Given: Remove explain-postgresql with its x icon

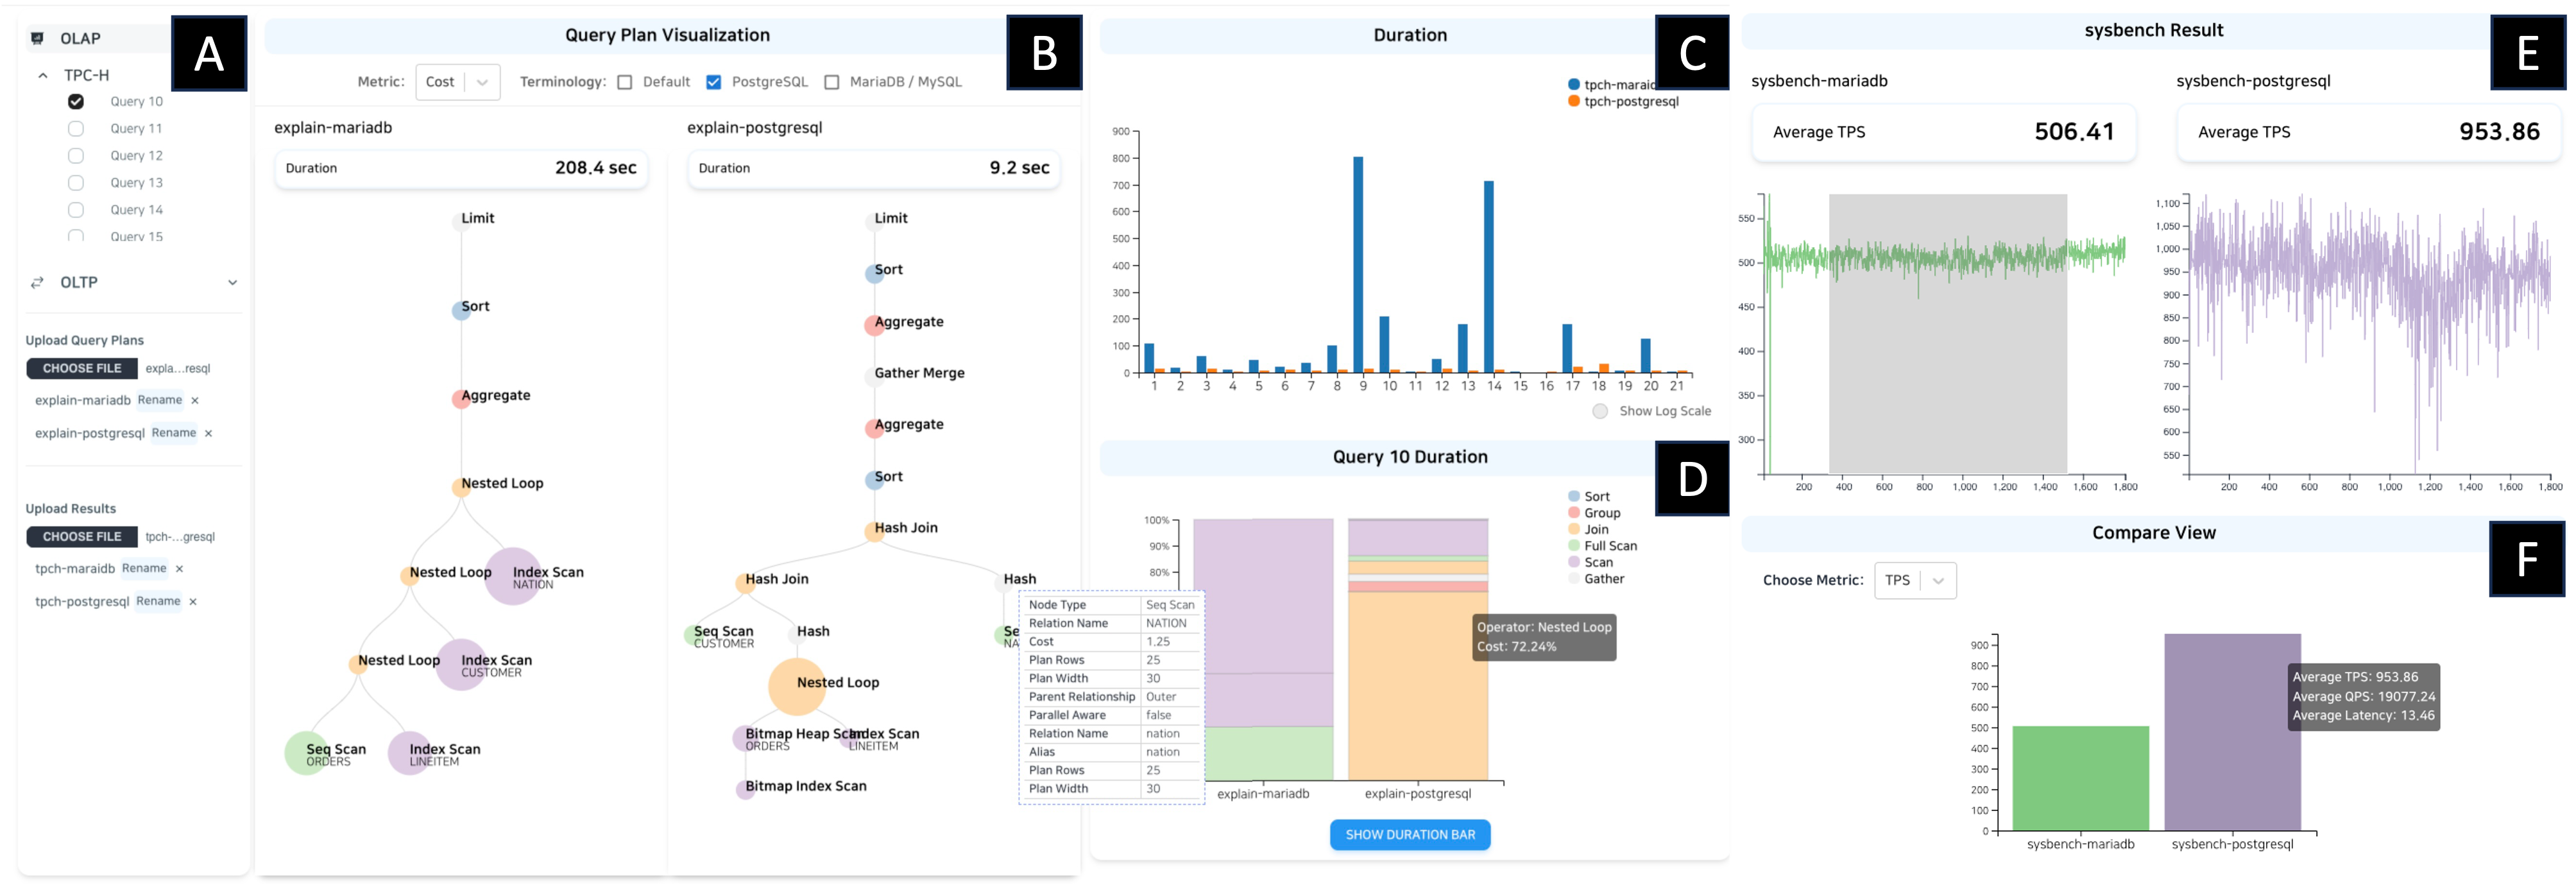Looking at the screenshot, I should point(208,433).
